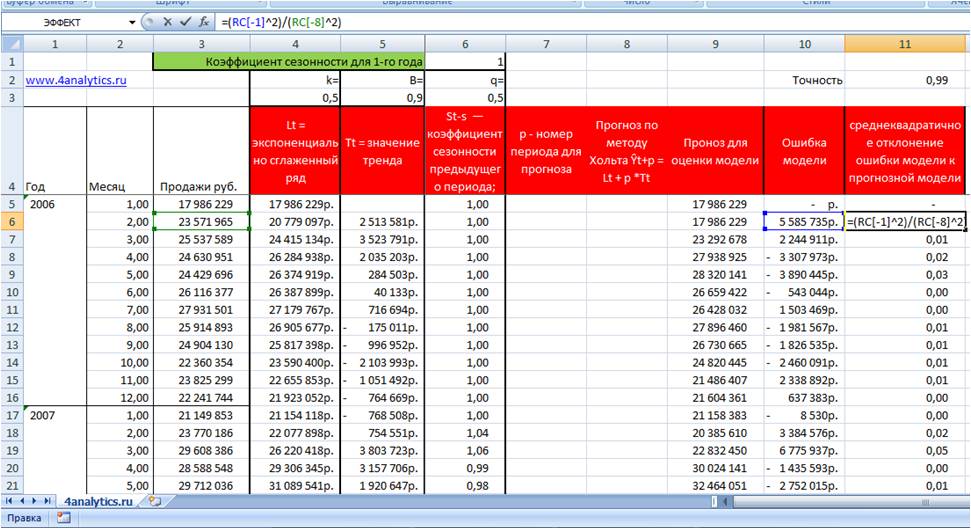Confirm the formula with the checkmark icon
Screen dimensions: 971x529
click(185, 22)
